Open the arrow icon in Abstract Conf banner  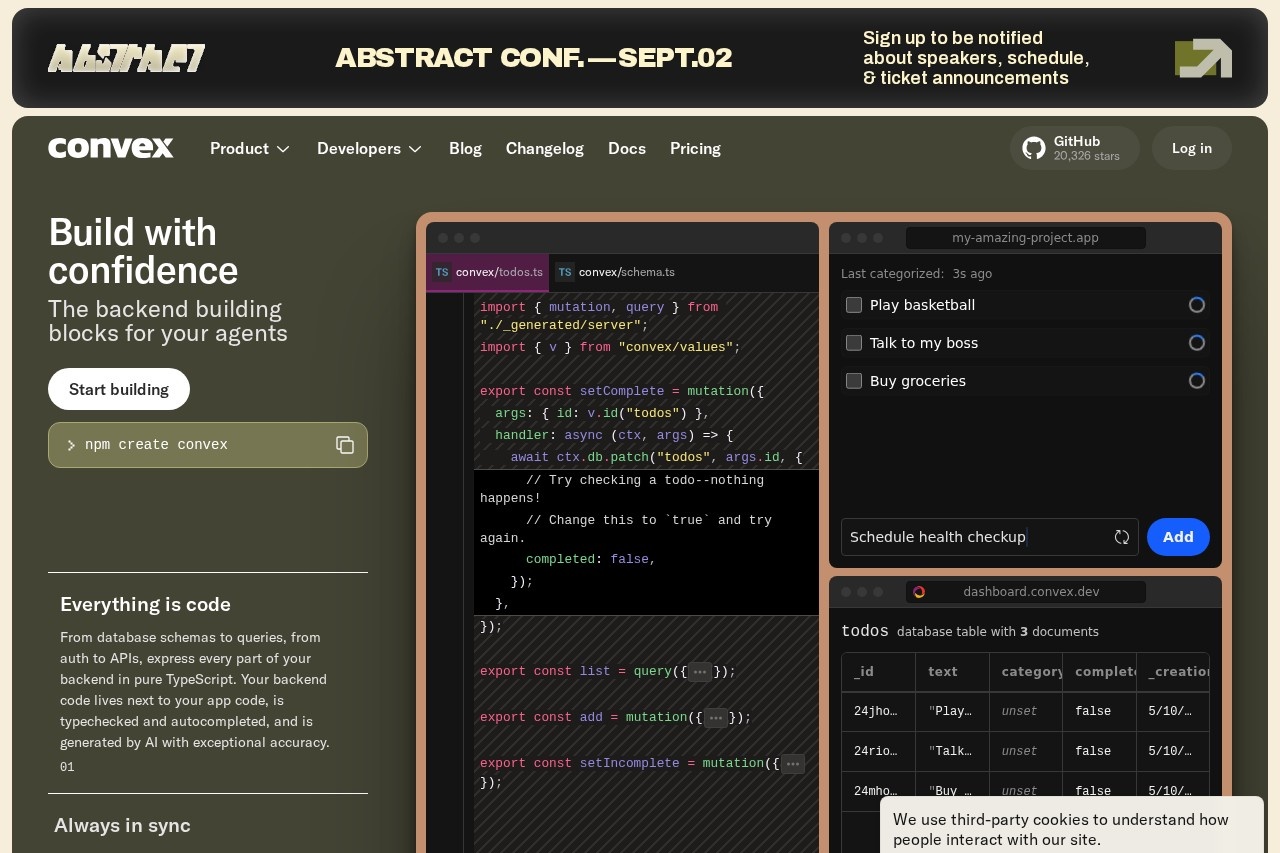(x=1203, y=58)
